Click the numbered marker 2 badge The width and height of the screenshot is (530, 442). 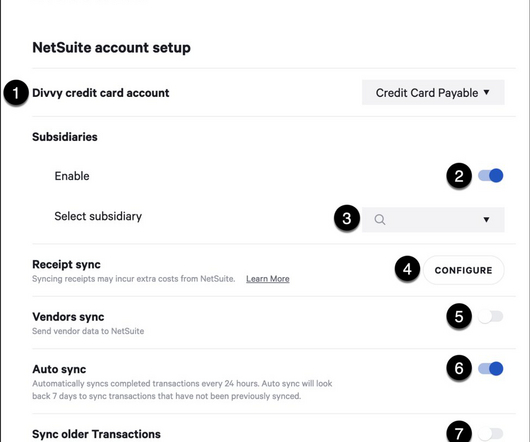[459, 176]
